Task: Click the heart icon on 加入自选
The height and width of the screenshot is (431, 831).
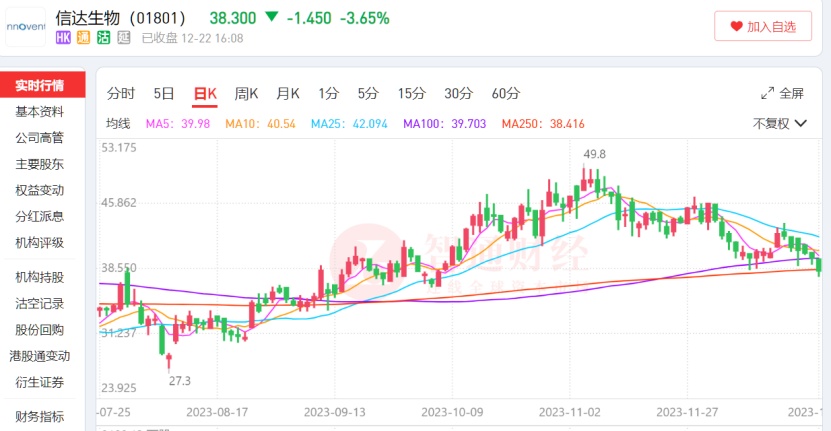Action: point(736,26)
